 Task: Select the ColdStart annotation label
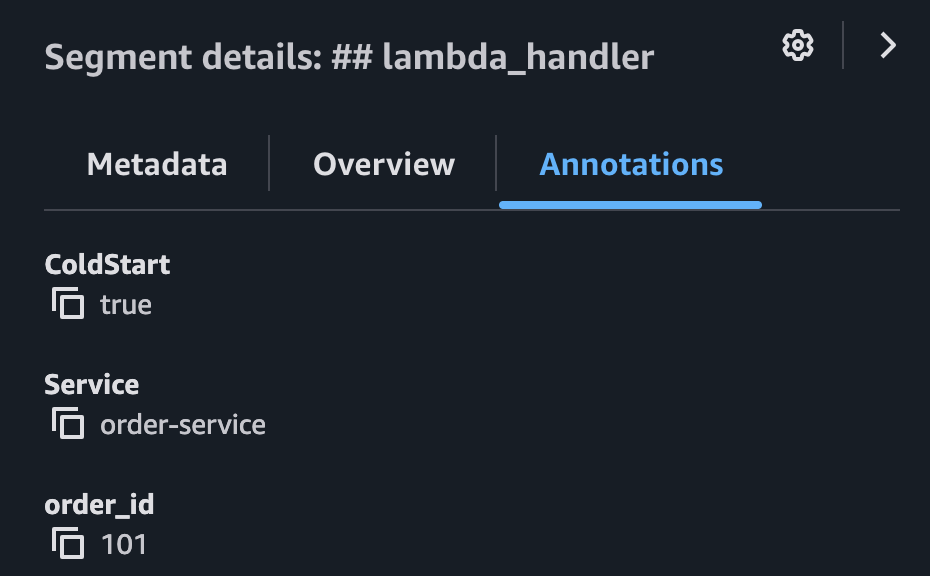pyautogui.click(x=108, y=264)
